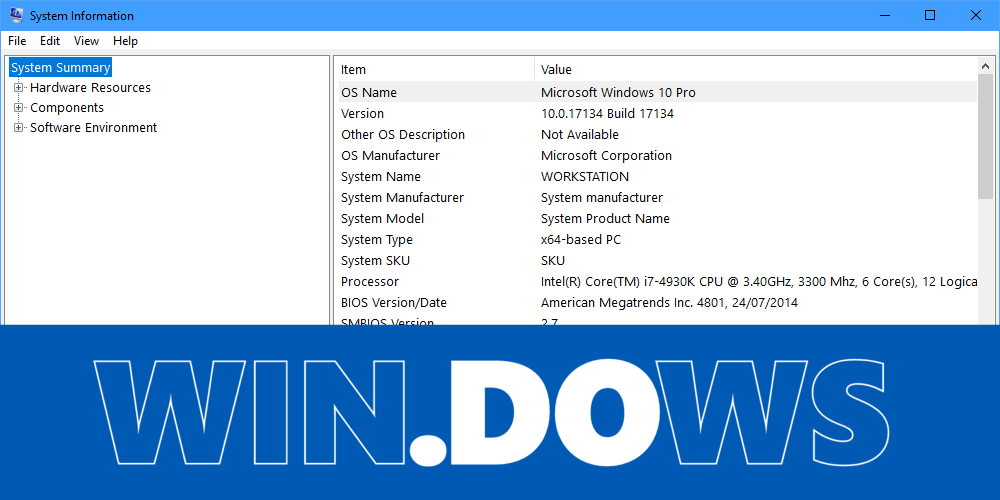This screenshot has width=1000, height=500.
Task: Click the System Information app icon in title bar
Action: (17, 15)
